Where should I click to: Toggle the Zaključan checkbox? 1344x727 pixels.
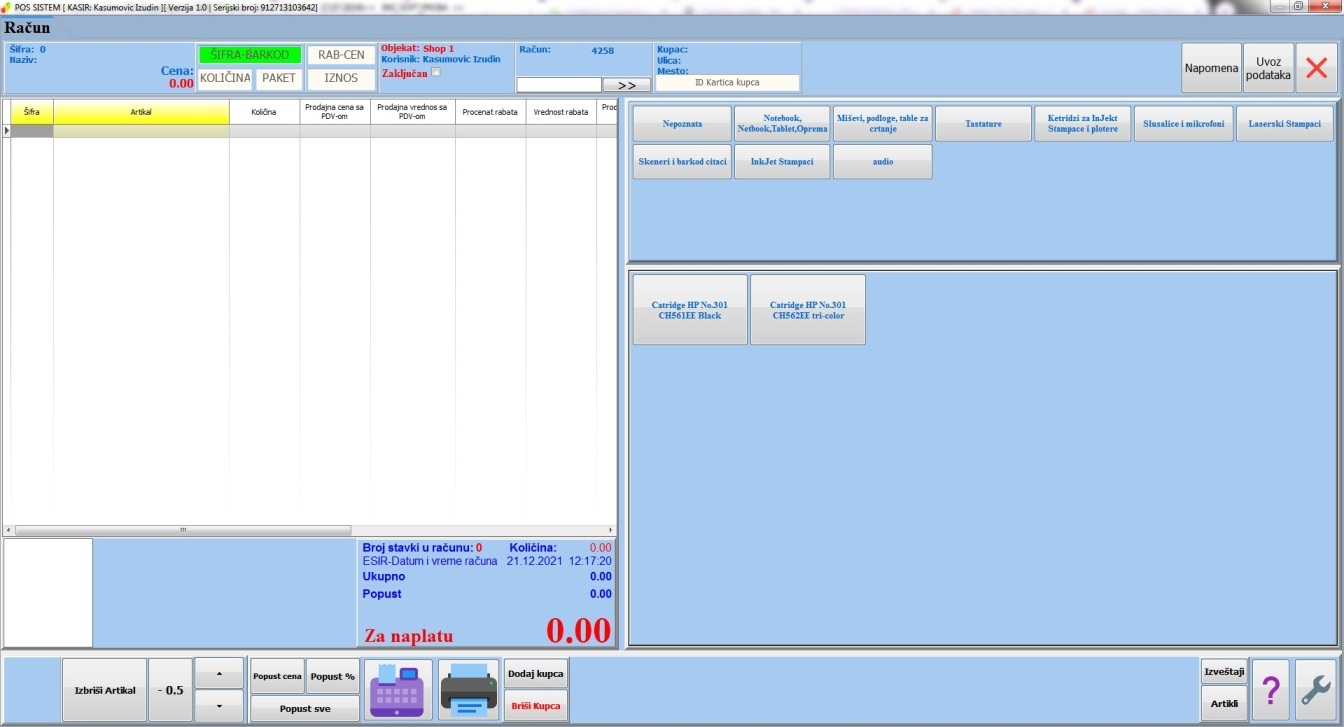pos(435,73)
